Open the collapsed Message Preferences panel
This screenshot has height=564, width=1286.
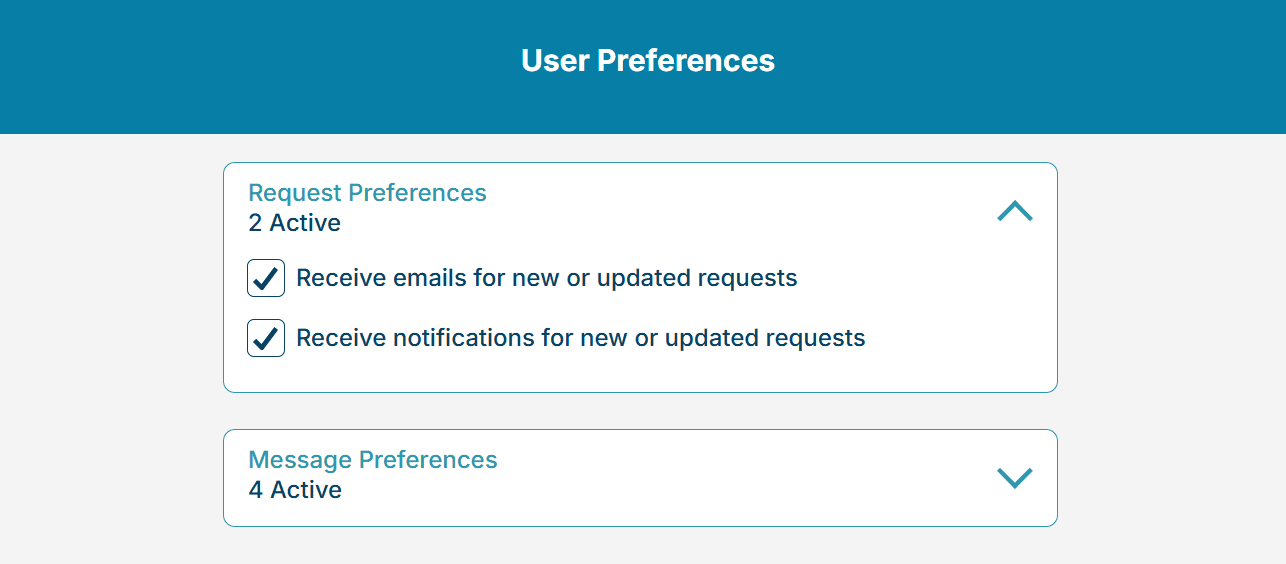pos(640,477)
